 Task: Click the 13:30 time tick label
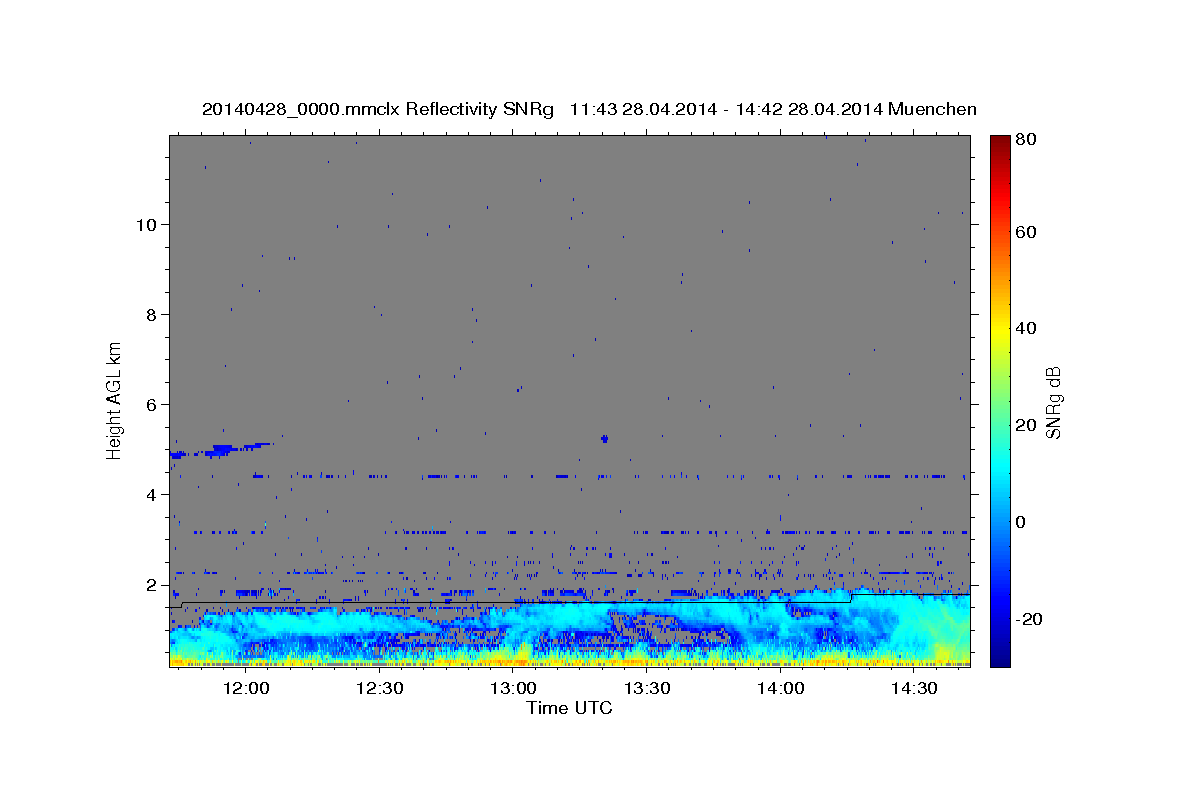(x=646, y=689)
